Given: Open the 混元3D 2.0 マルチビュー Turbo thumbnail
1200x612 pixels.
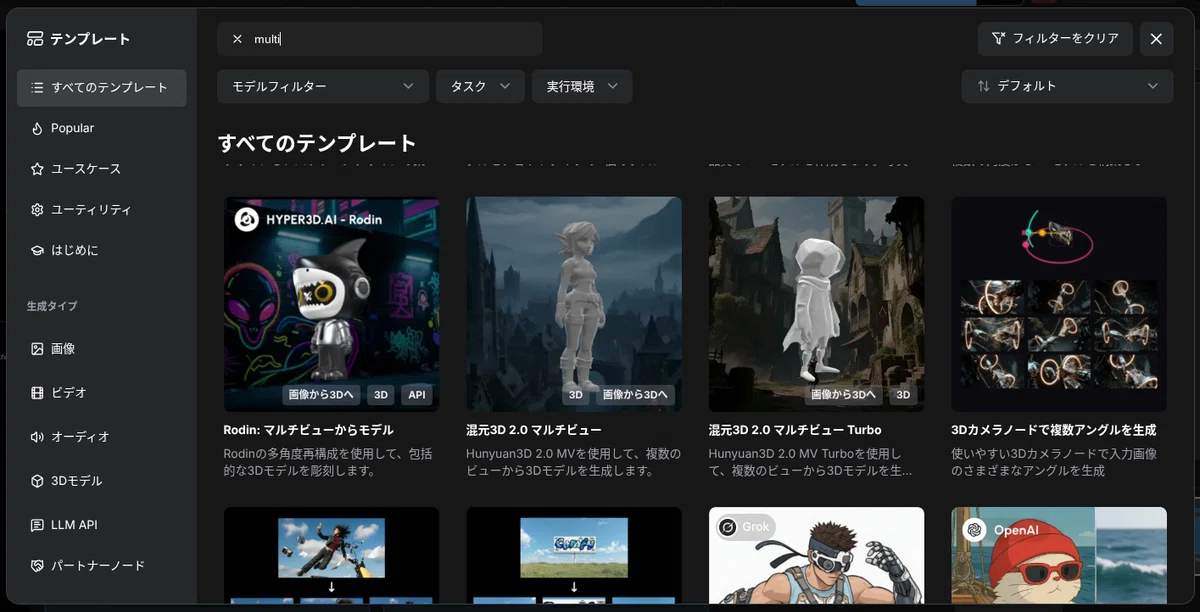Looking at the screenshot, I should point(816,304).
